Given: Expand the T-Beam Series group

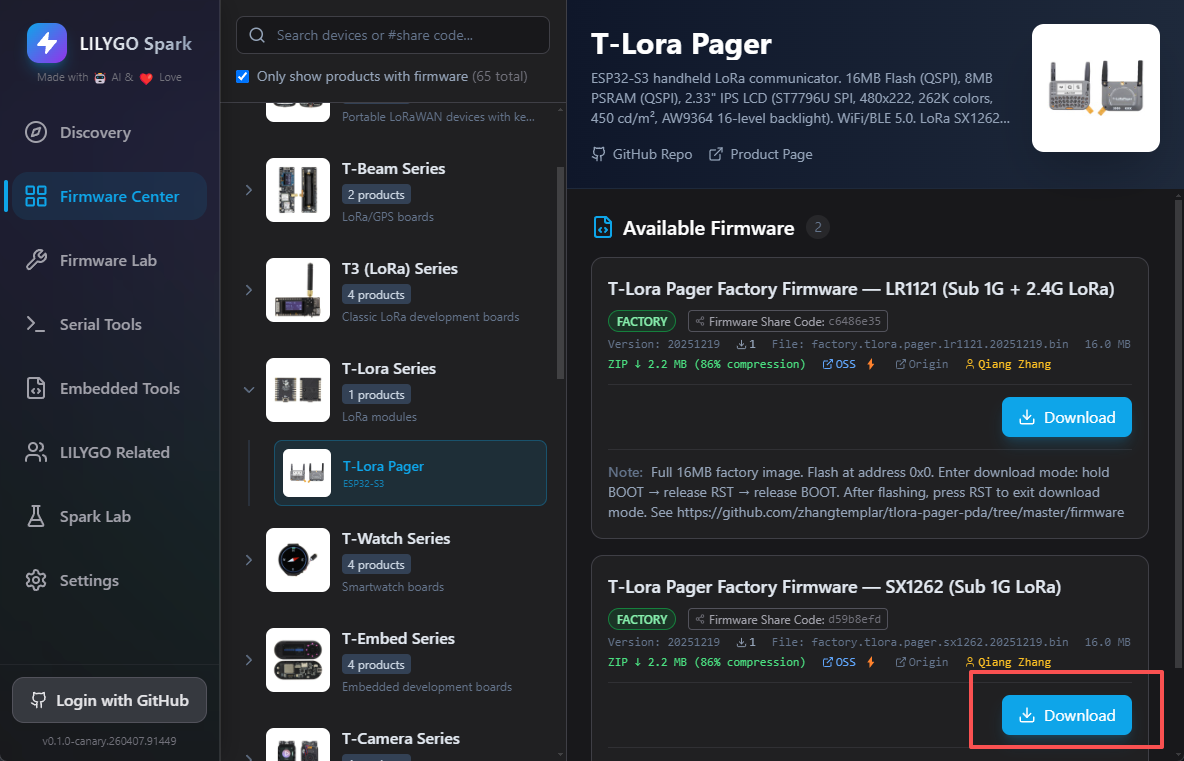Looking at the screenshot, I should click(249, 190).
